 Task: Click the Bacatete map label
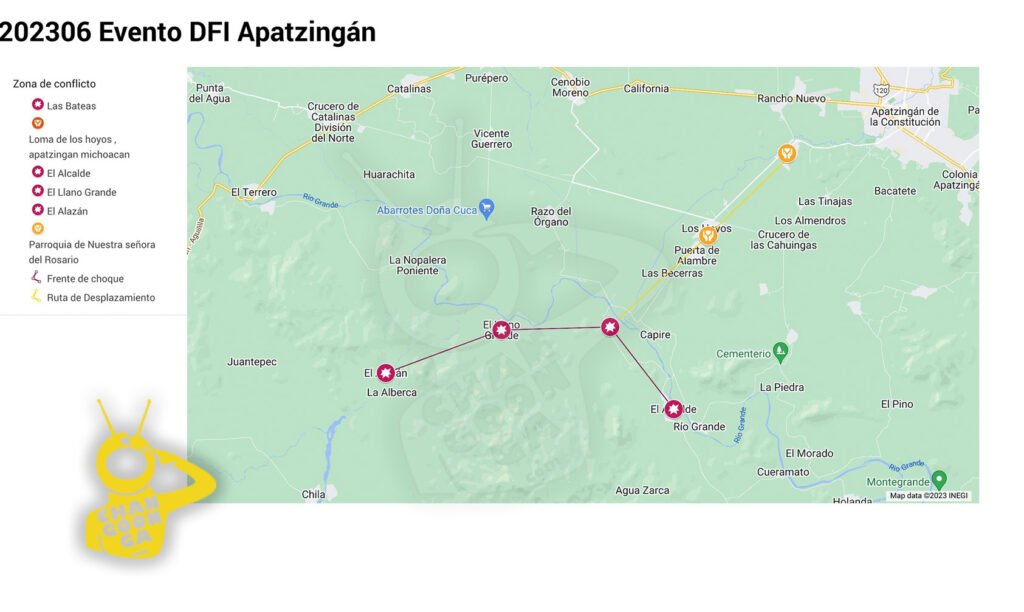tap(895, 191)
